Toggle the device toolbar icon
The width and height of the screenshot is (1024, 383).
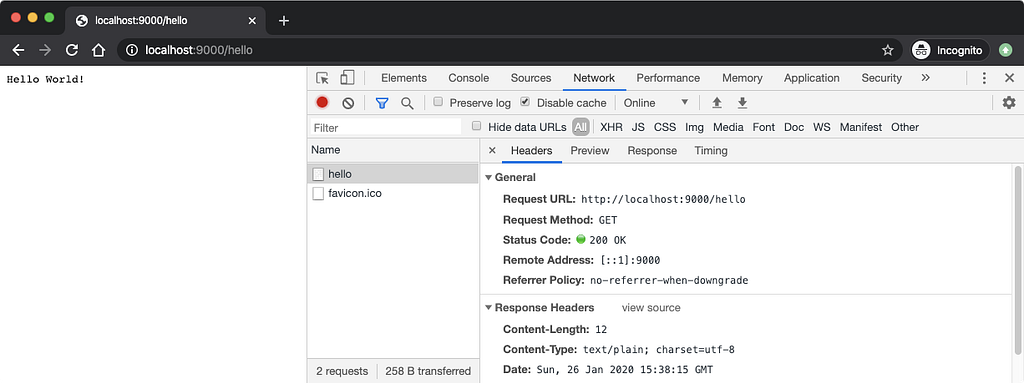(x=347, y=78)
